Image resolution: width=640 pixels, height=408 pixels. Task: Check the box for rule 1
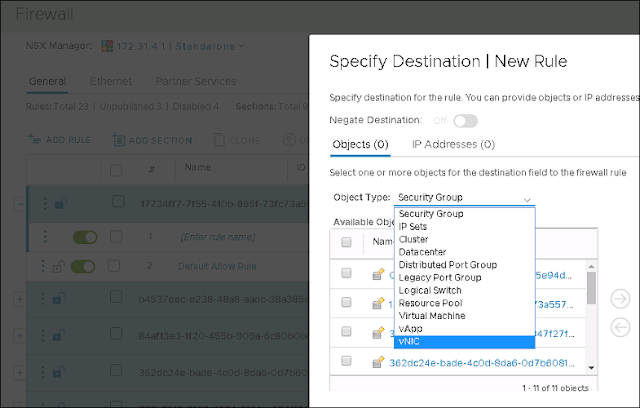click(116, 237)
